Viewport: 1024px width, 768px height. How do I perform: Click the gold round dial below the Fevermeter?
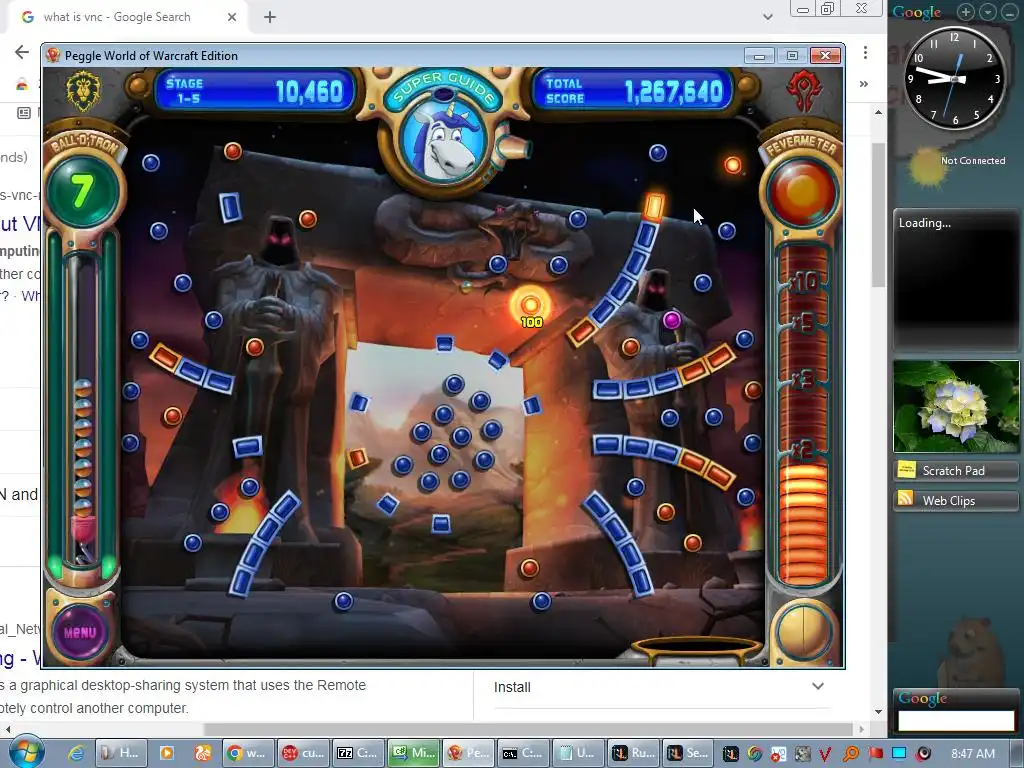[803, 631]
